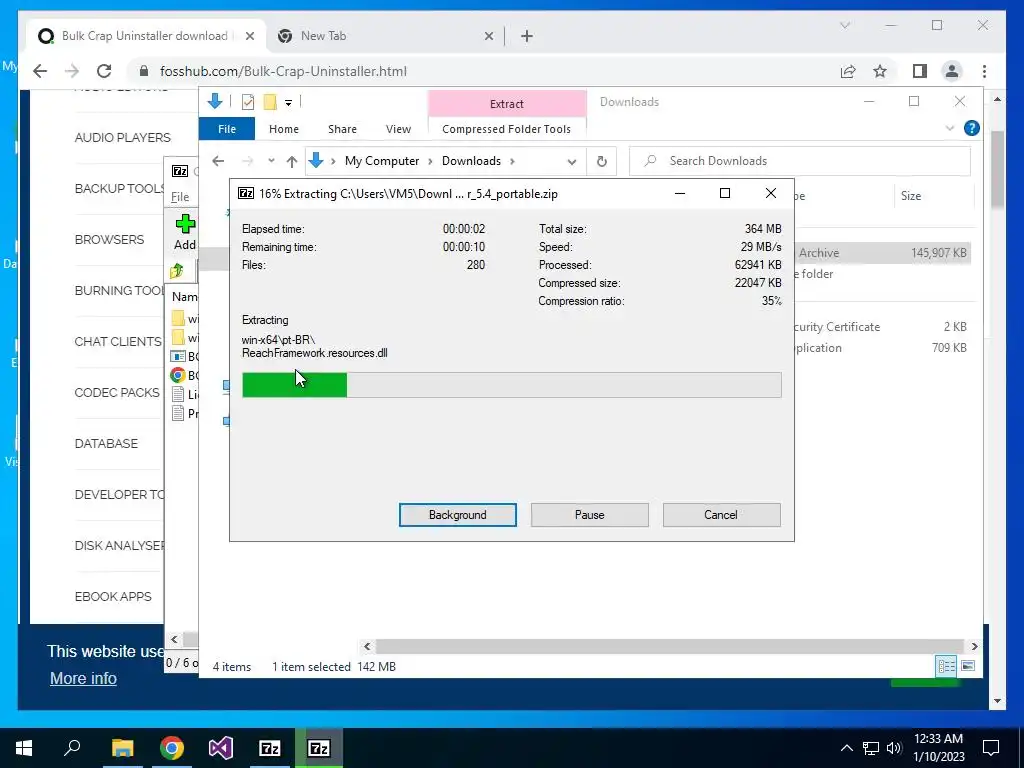The height and width of the screenshot is (768, 1024).
Task: Click Downloads in address path
Action: coord(471,161)
